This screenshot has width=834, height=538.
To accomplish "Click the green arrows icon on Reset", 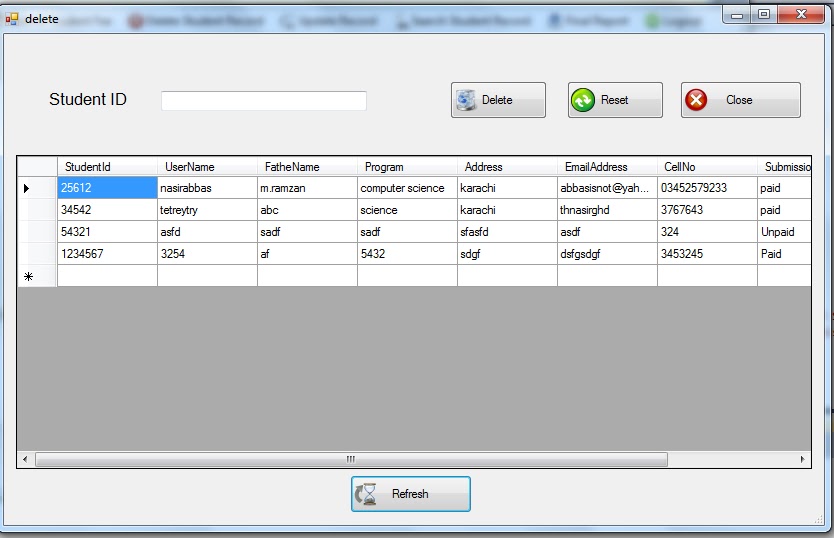I will [x=583, y=100].
